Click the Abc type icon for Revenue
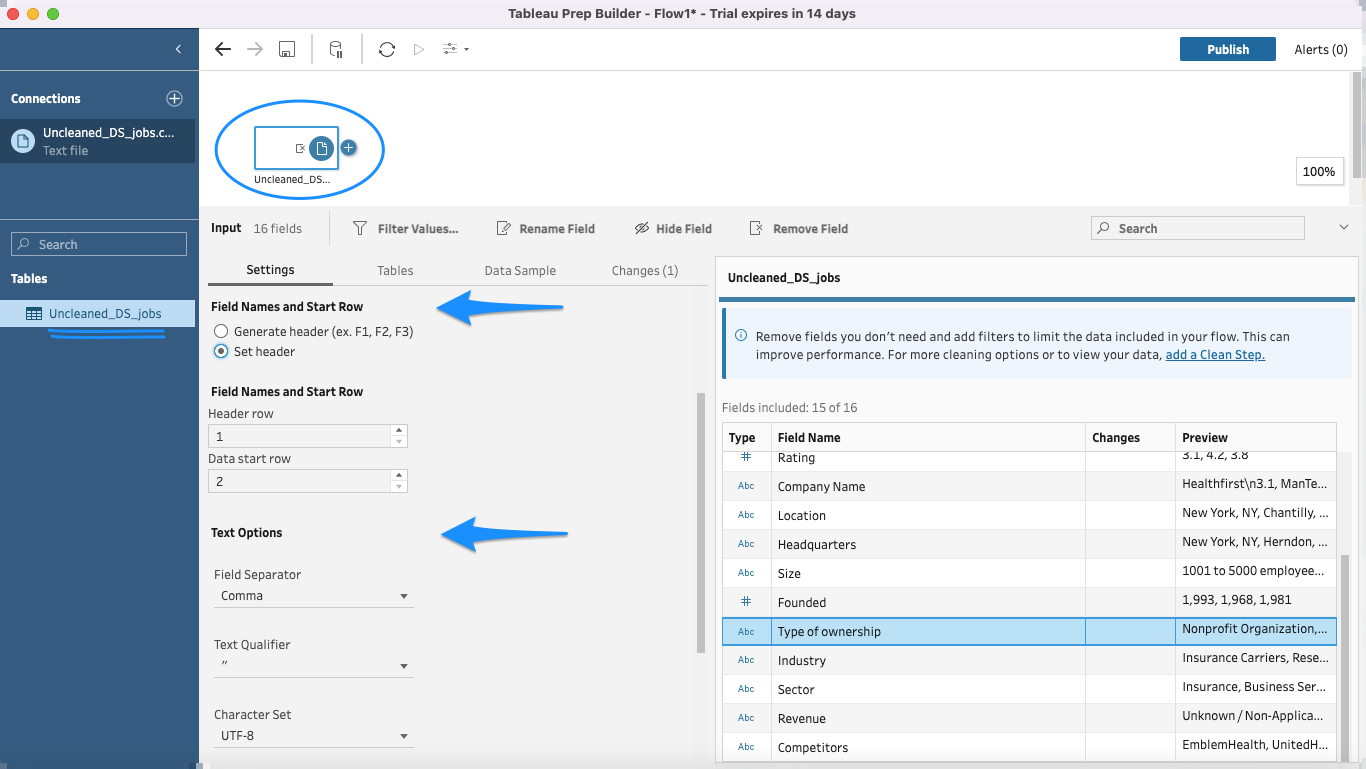This screenshot has width=1366, height=769. (x=746, y=718)
